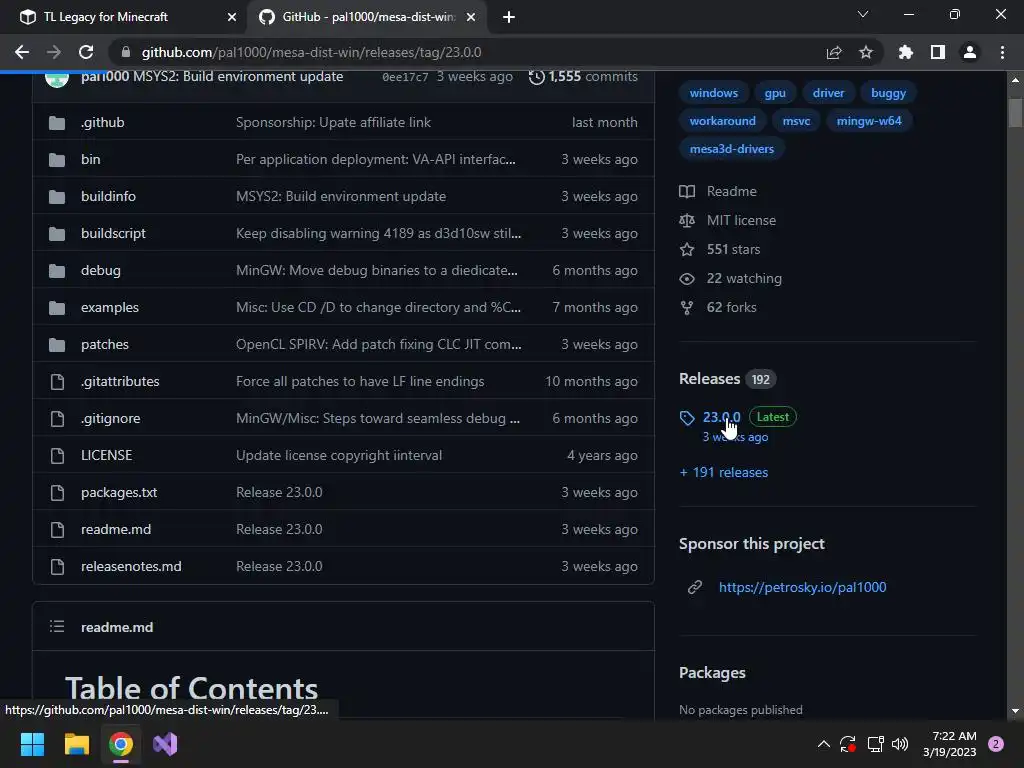Open commit hash 0ee17c7
Image resolution: width=1024 pixels, height=768 pixels.
(x=405, y=77)
